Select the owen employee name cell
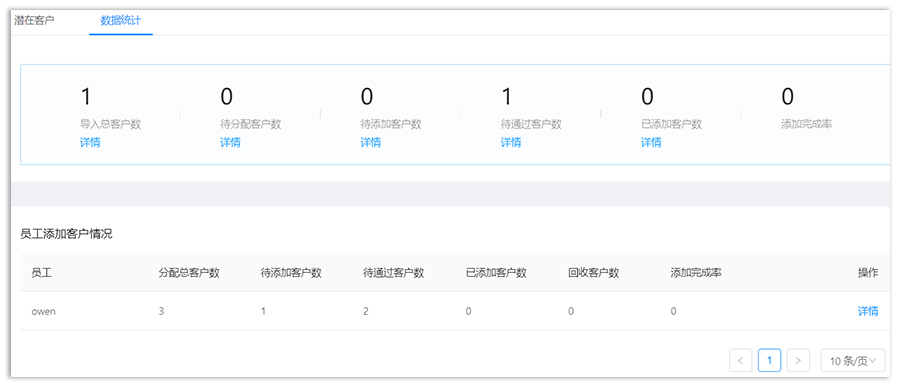Viewport: 900px width, 388px height. [x=43, y=312]
